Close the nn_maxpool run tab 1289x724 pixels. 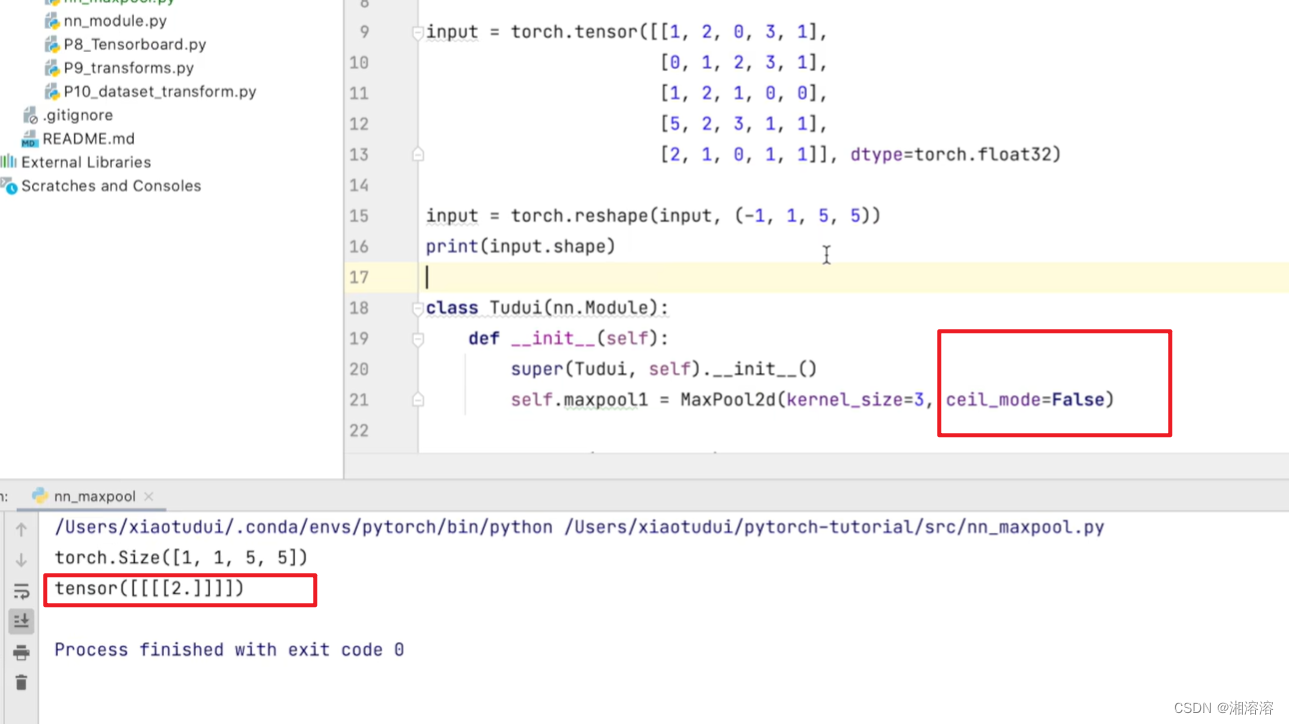click(149, 496)
